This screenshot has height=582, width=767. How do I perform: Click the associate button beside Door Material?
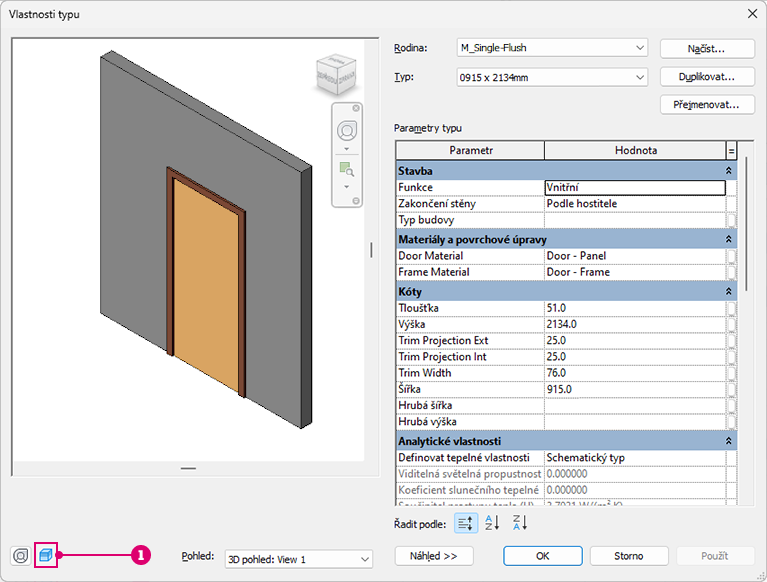pyautogui.click(x=731, y=256)
